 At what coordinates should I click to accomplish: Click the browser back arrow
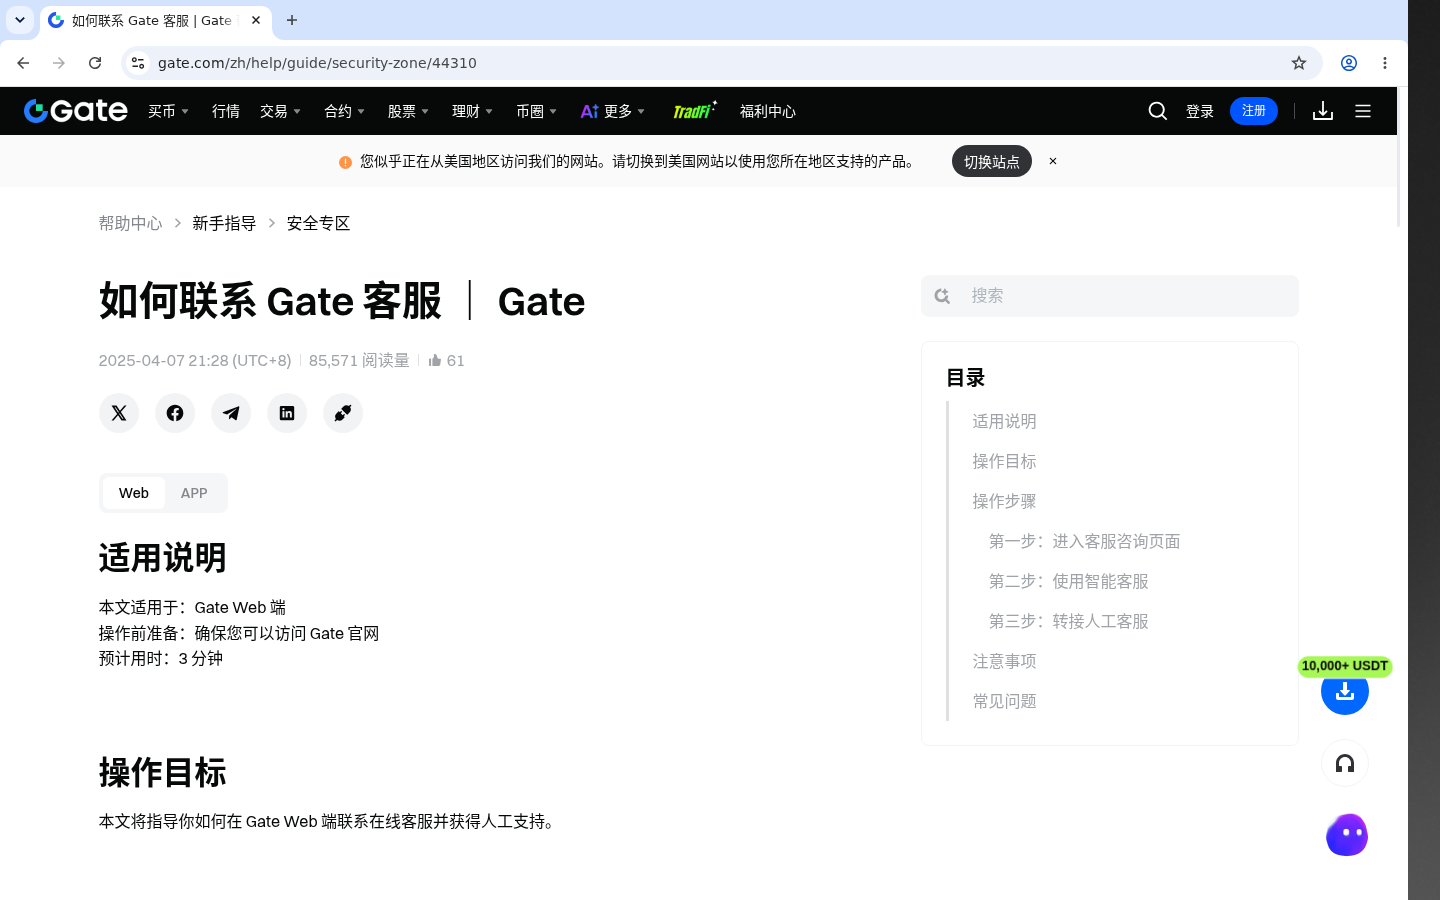[23, 63]
